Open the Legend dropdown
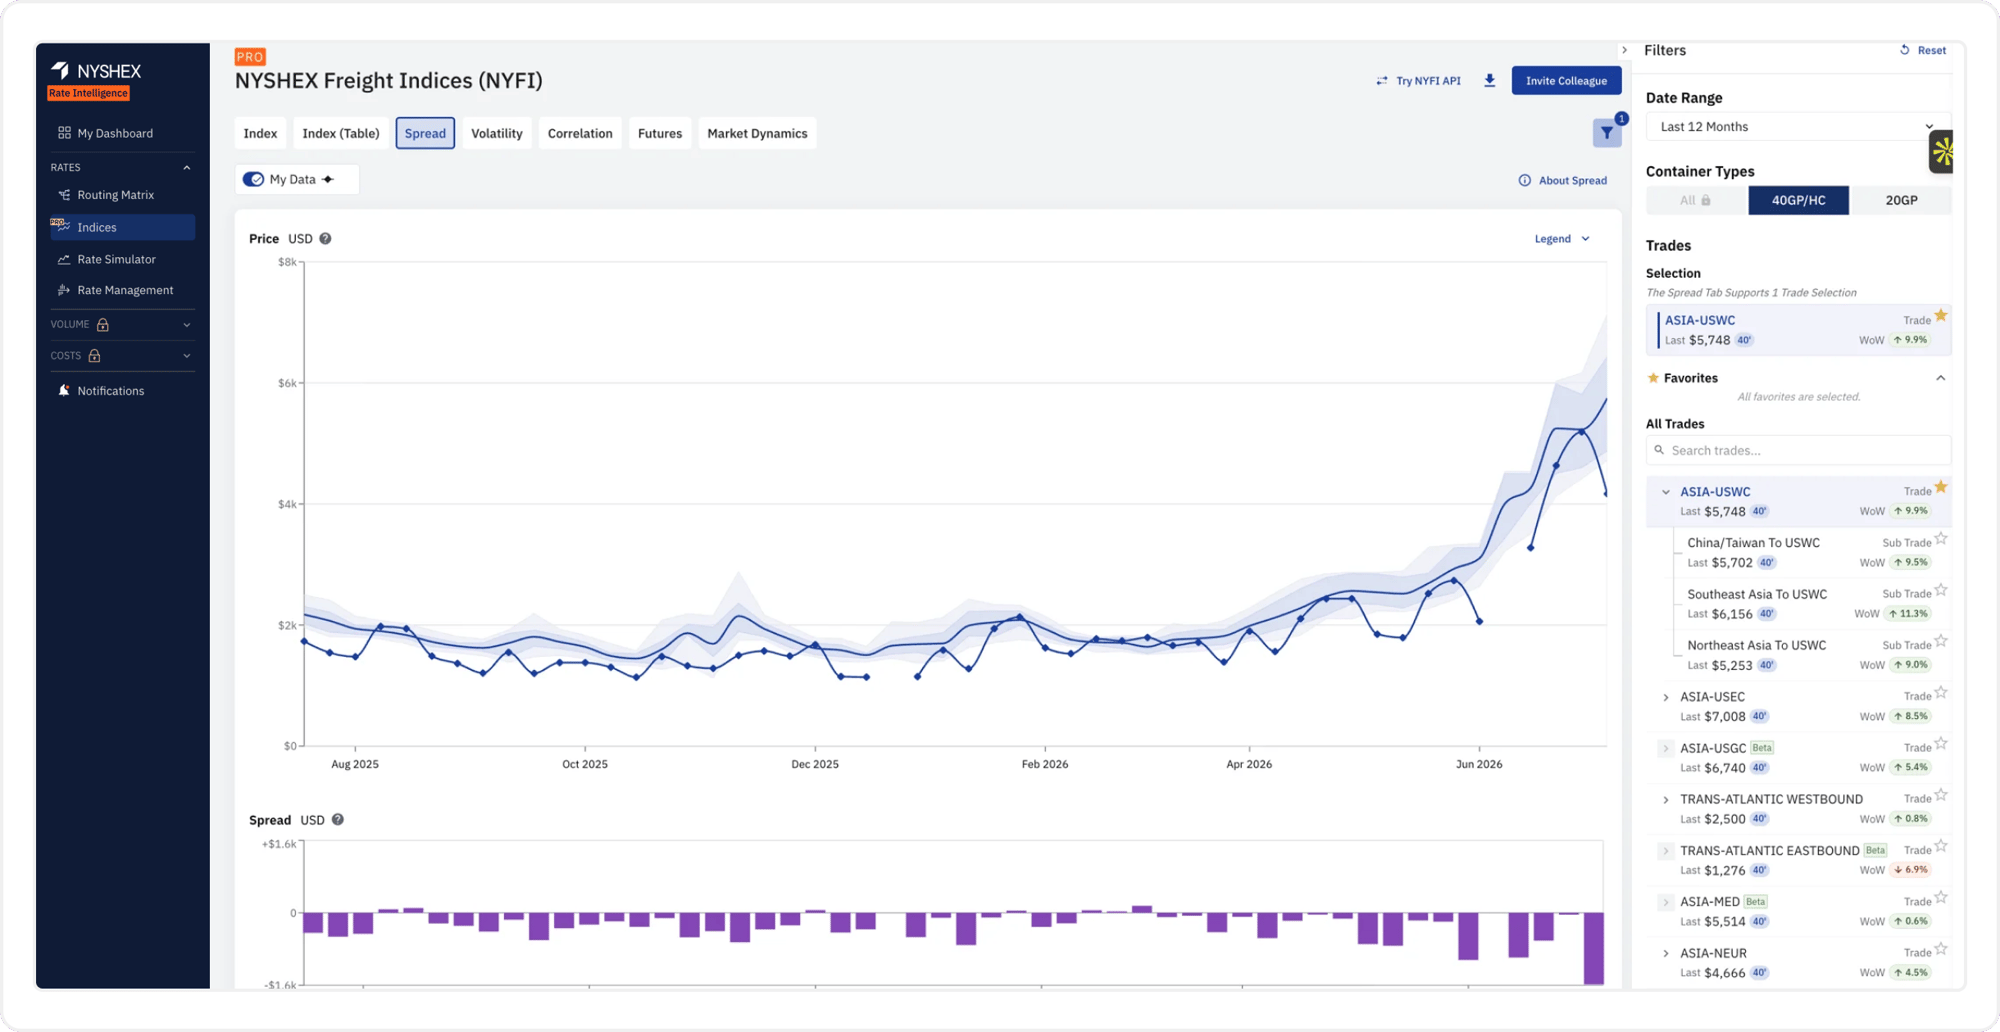Screen dimensions: 2000x1032 (x=1562, y=239)
